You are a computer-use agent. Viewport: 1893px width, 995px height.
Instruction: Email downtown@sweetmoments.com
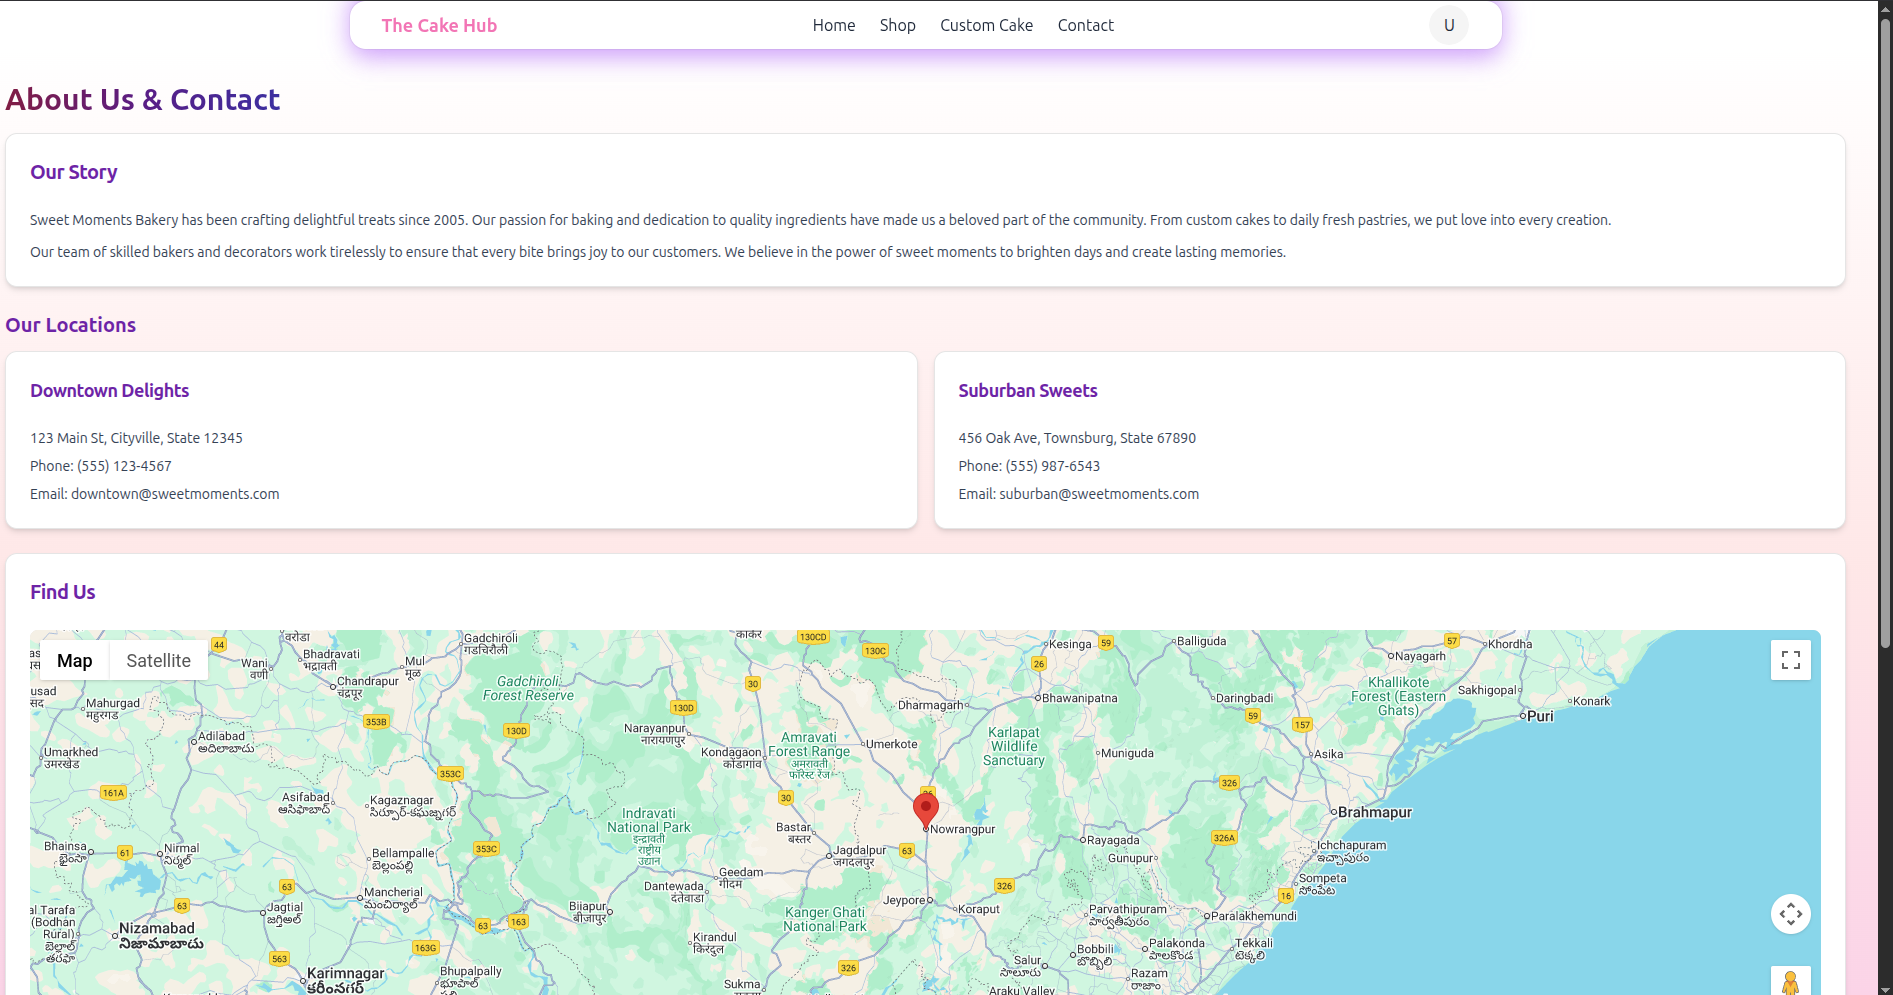(x=175, y=493)
